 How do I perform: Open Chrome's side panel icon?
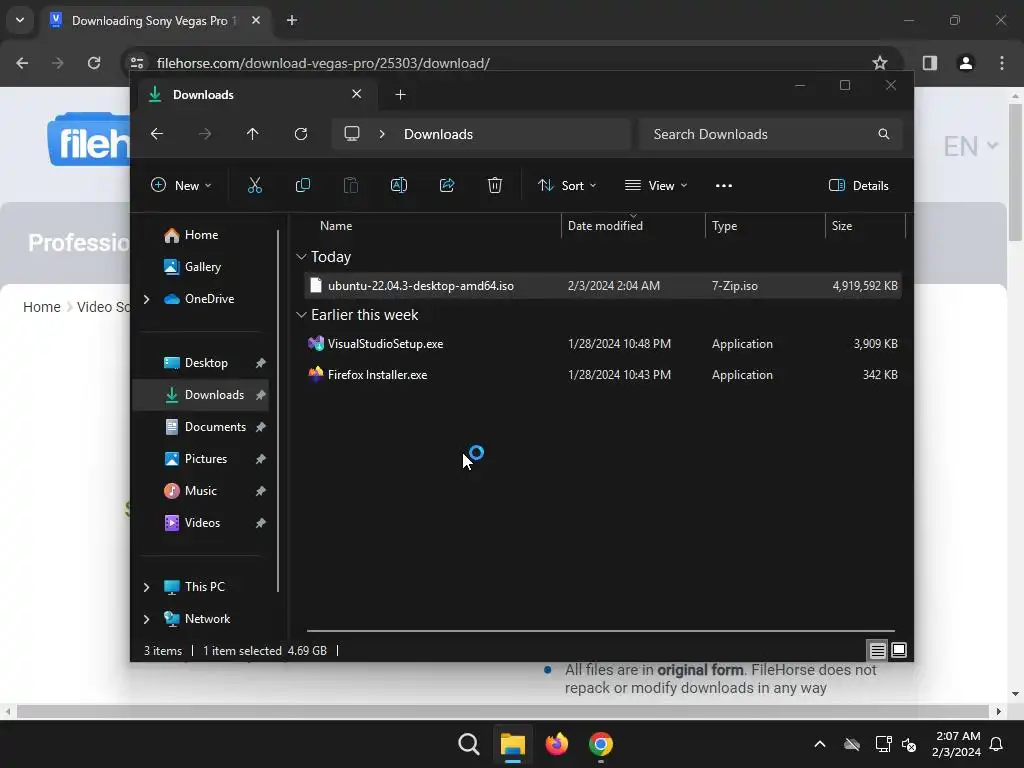click(x=930, y=63)
